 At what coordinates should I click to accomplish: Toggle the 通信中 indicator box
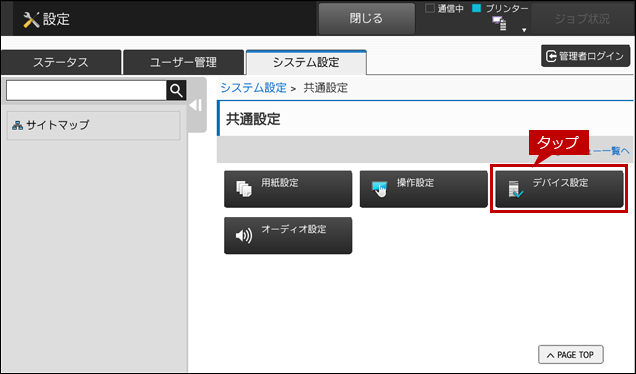430,8
